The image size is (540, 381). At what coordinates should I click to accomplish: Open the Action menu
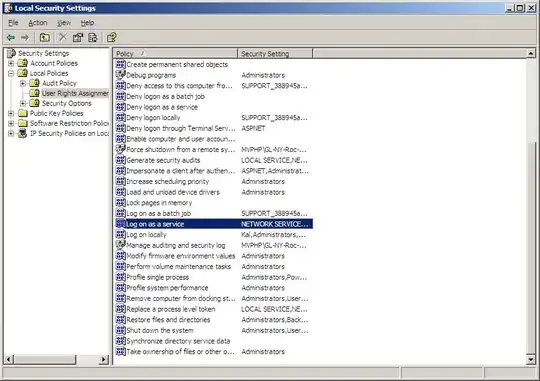(x=38, y=23)
